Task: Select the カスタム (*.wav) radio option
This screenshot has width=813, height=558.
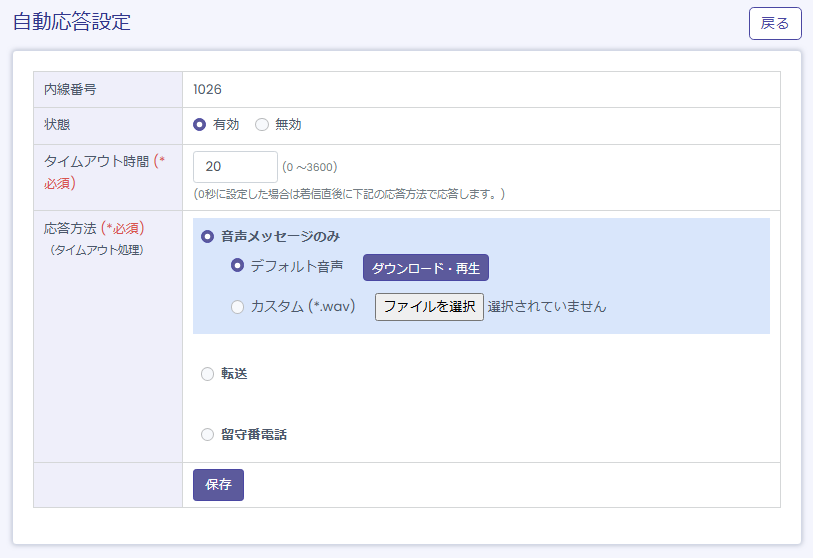Action: click(238, 307)
